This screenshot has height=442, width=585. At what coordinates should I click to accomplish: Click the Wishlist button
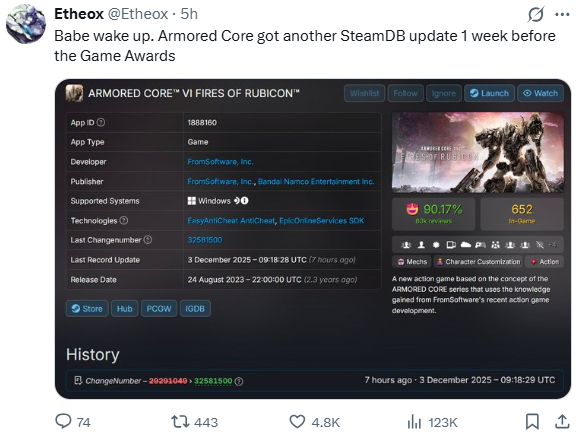pos(365,93)
